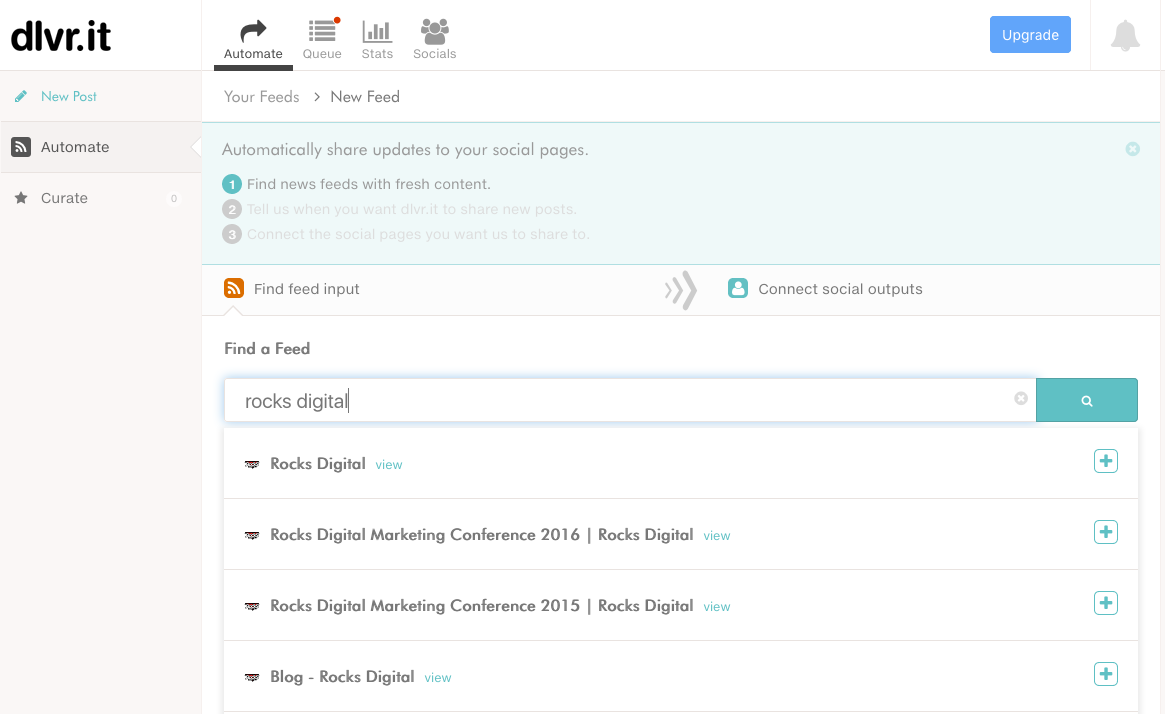
Task: Add the Marketing Conference 2016 feed
Action: coord(1106,532)
